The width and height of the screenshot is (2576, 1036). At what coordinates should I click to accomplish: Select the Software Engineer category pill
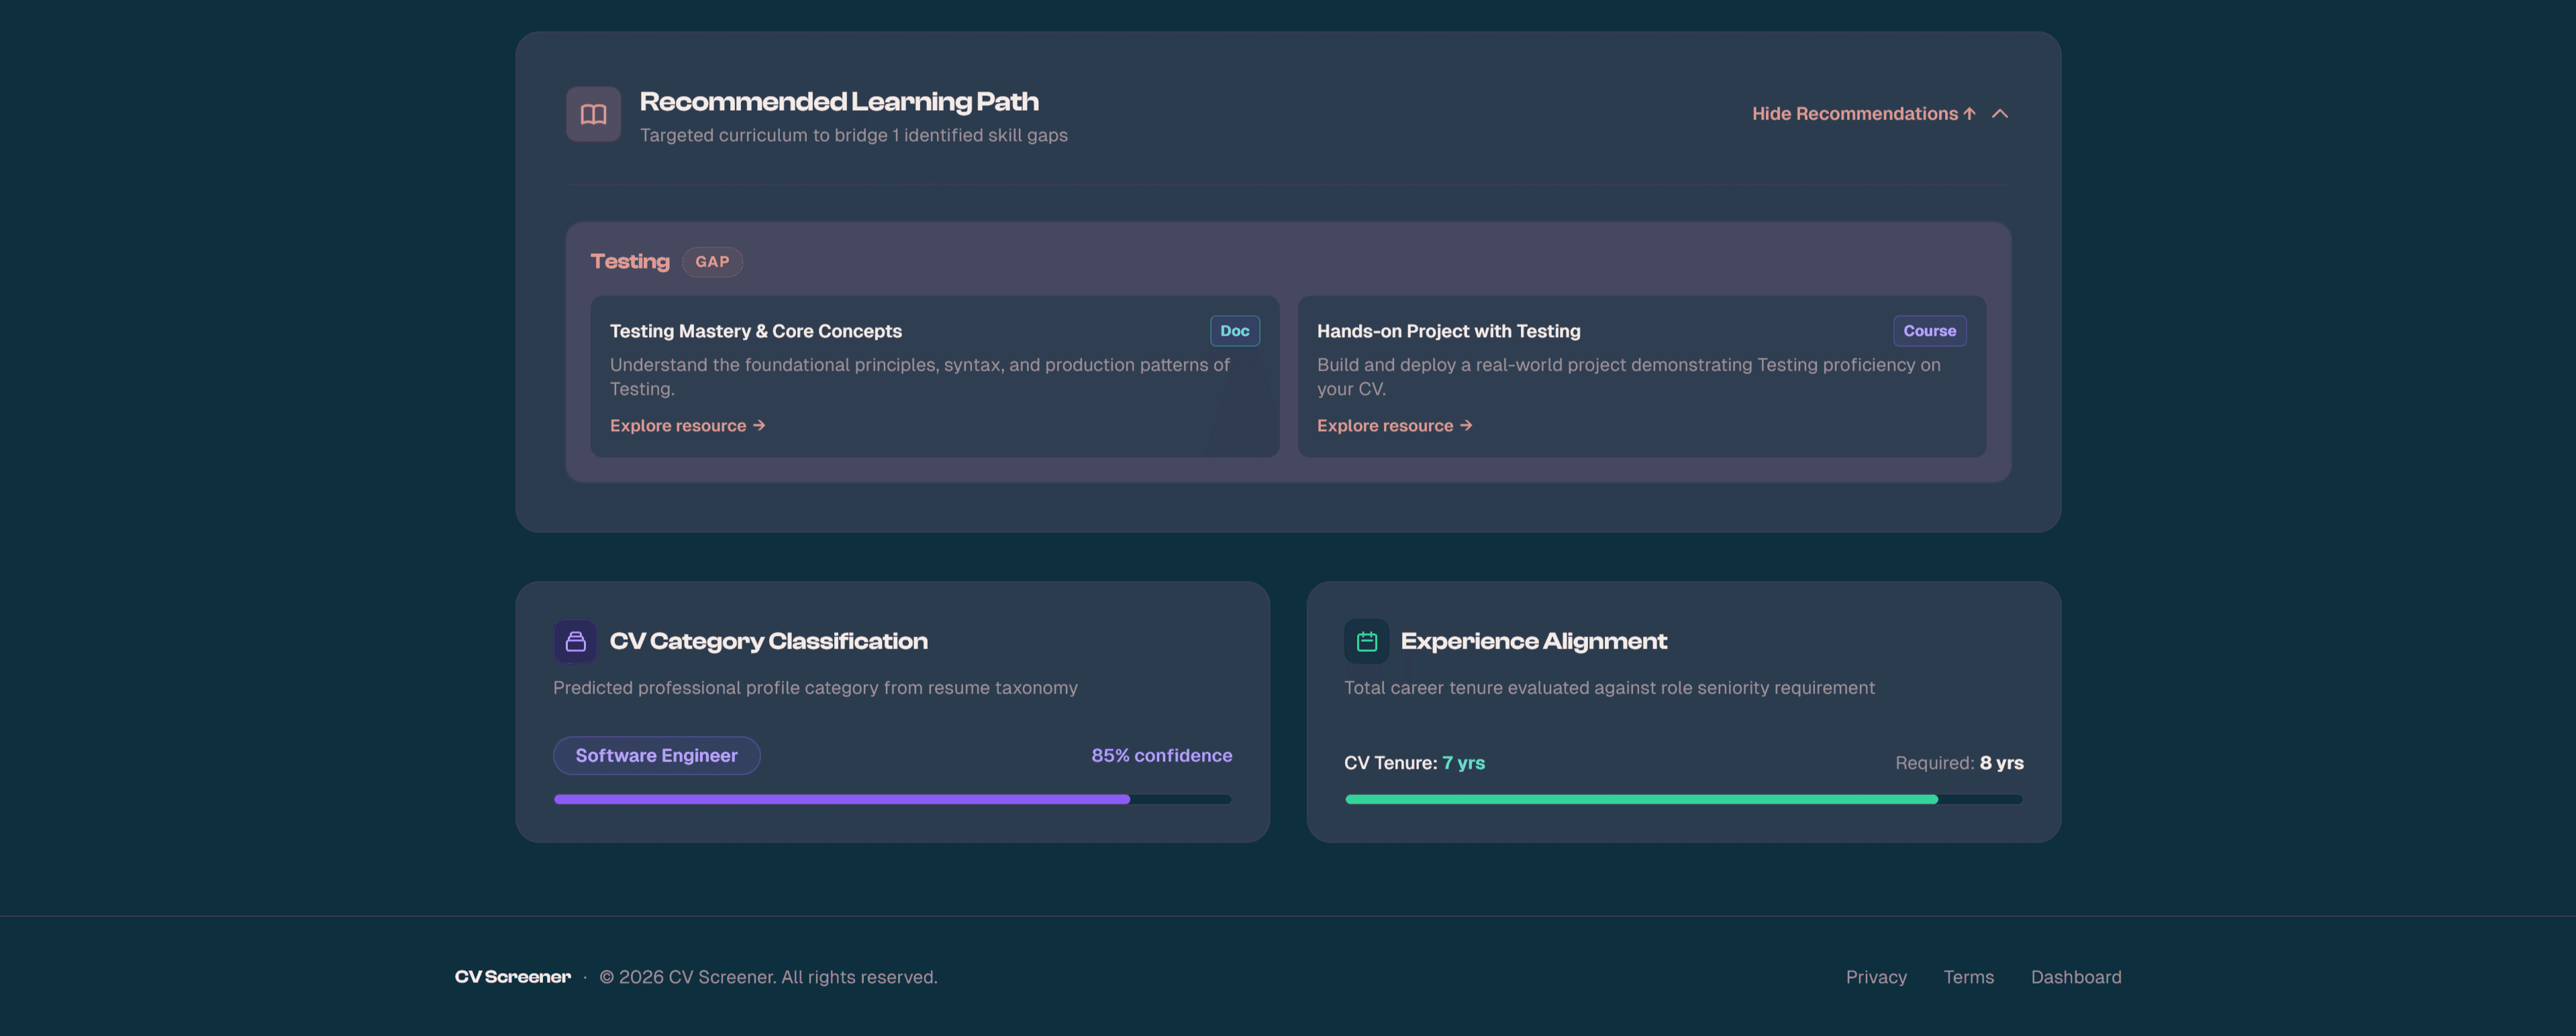[x=656, y=756]
